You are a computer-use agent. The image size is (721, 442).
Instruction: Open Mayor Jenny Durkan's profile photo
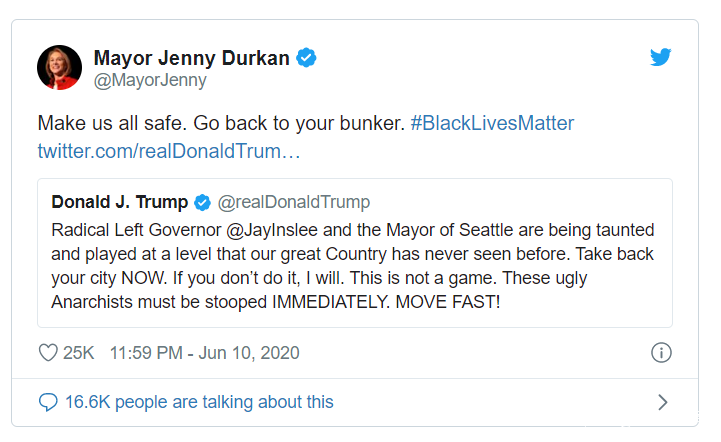60,67
